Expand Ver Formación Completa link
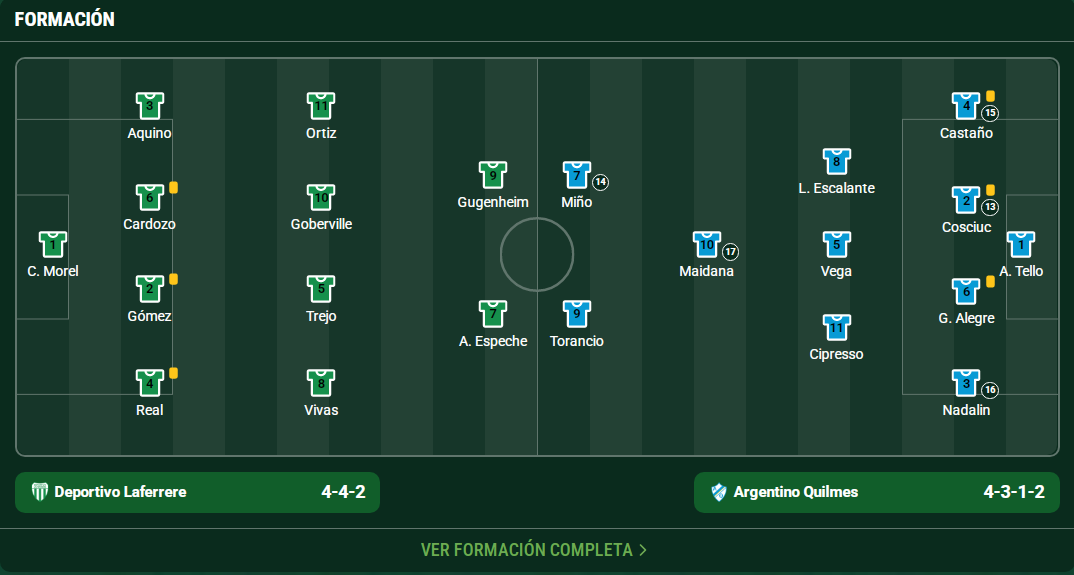The image size is (1074, 575). (535, 550)
